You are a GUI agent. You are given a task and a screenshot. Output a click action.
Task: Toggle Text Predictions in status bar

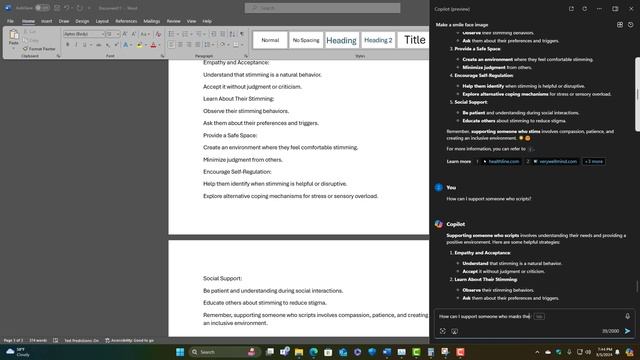pos(81,340)
